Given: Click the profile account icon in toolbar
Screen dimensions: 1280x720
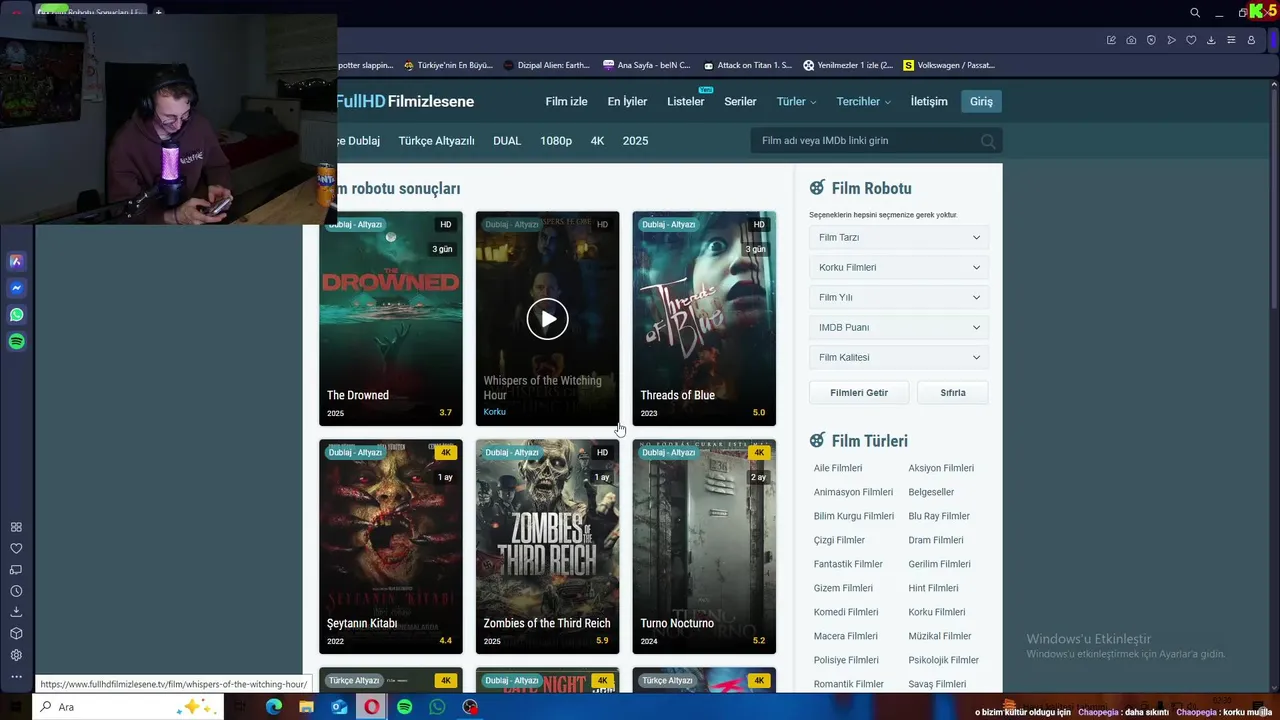Looking at the screenshot, I should tap(1251, 40).
